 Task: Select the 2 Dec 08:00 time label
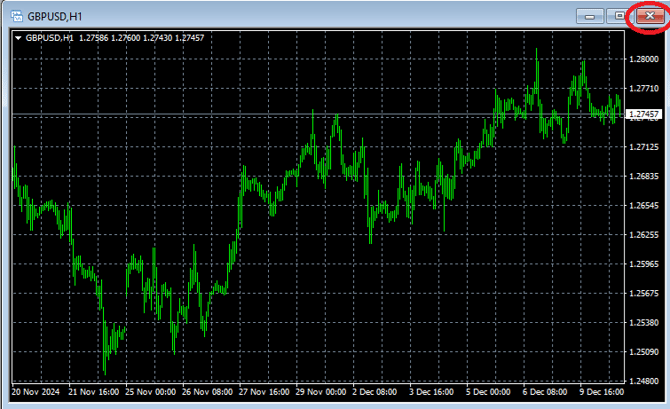pyautogui.click(x=376, y=393)
